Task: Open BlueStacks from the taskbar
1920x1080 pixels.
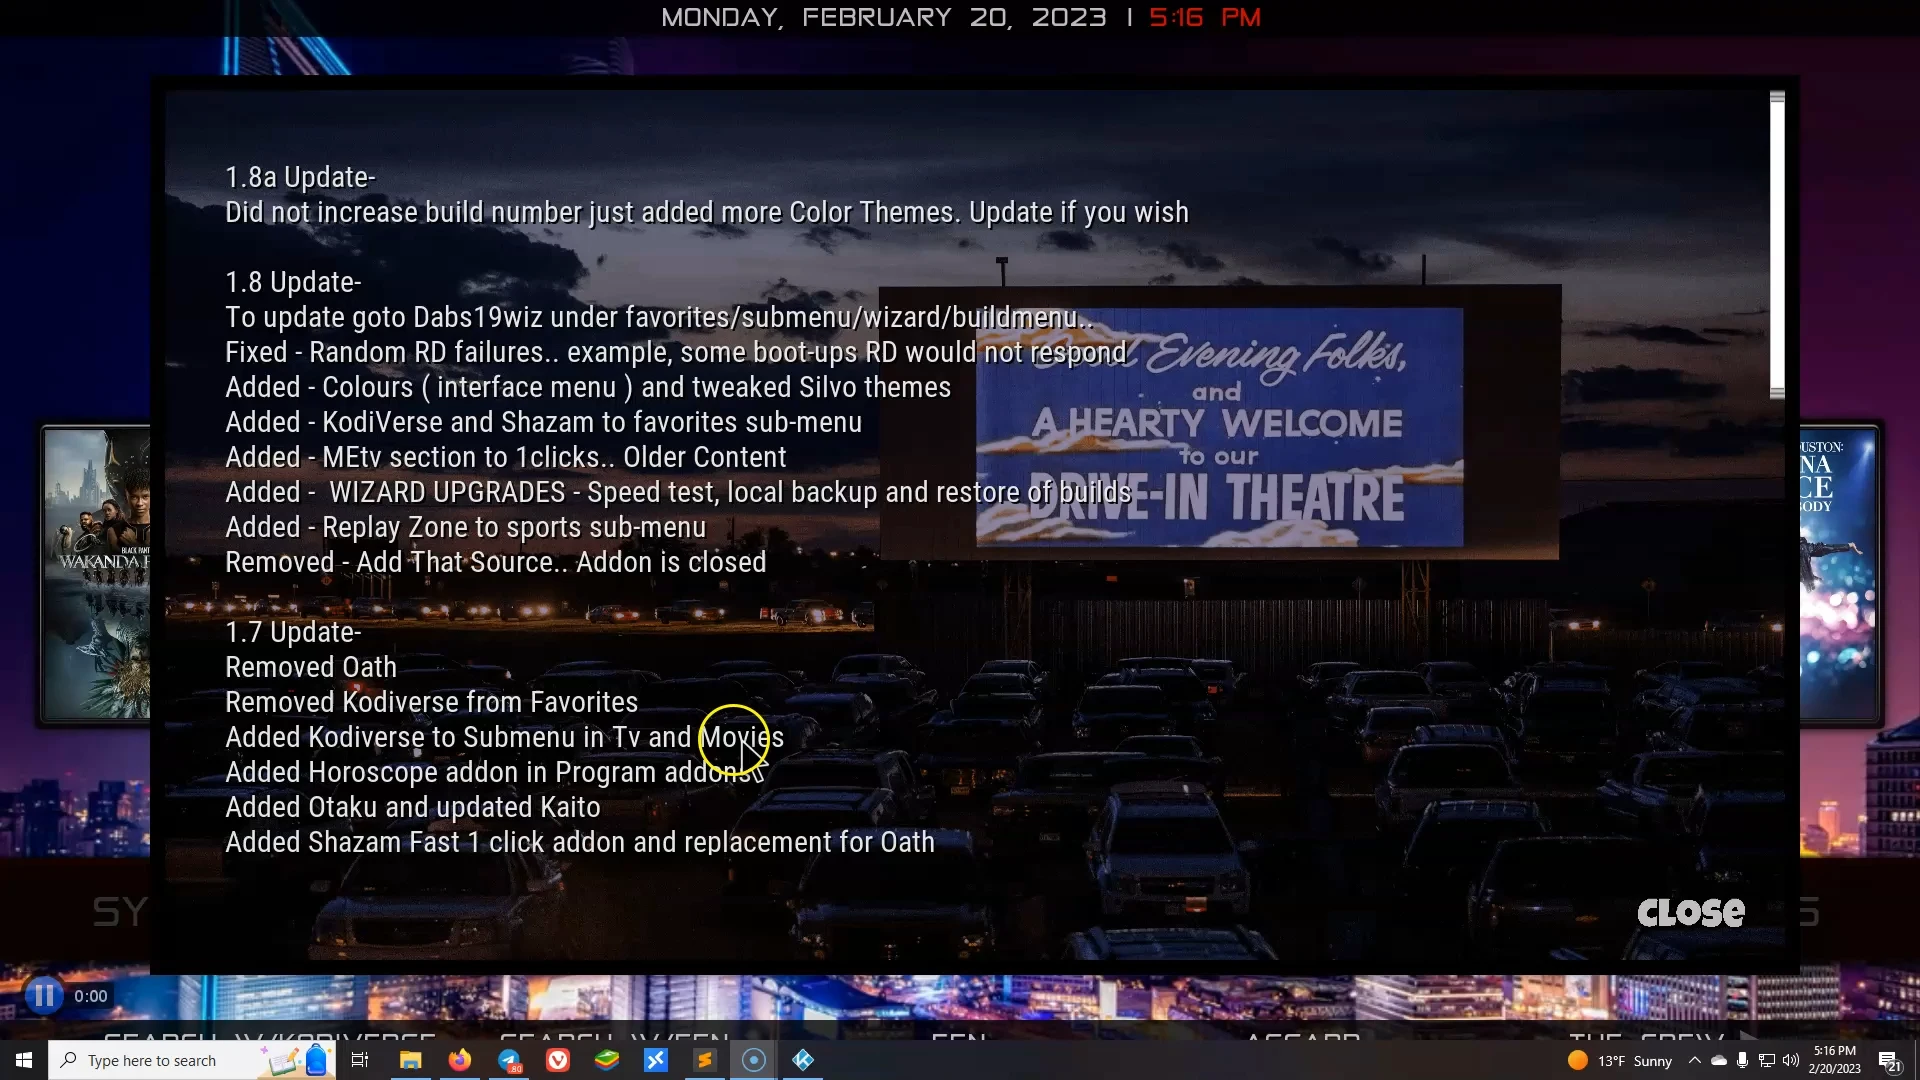Action: tap(607, 1060)
